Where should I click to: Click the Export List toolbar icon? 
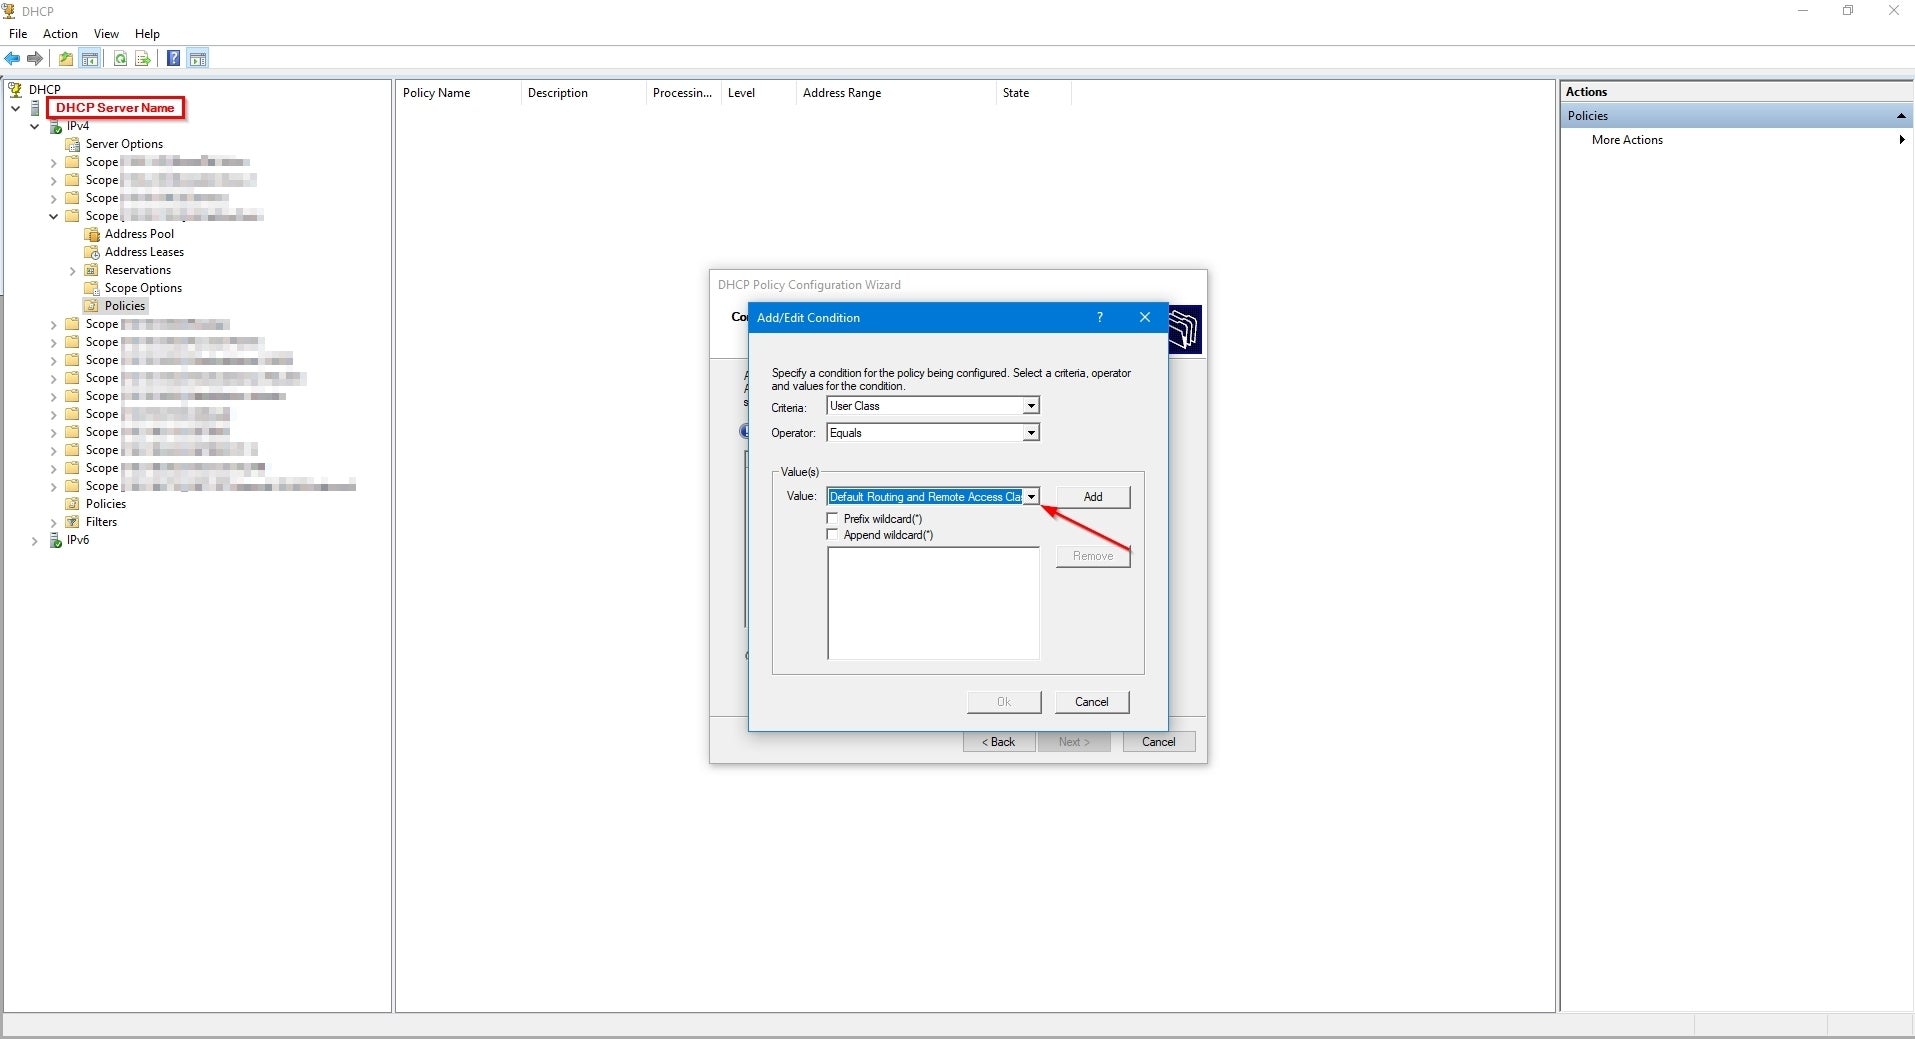[x=143, y=59]
